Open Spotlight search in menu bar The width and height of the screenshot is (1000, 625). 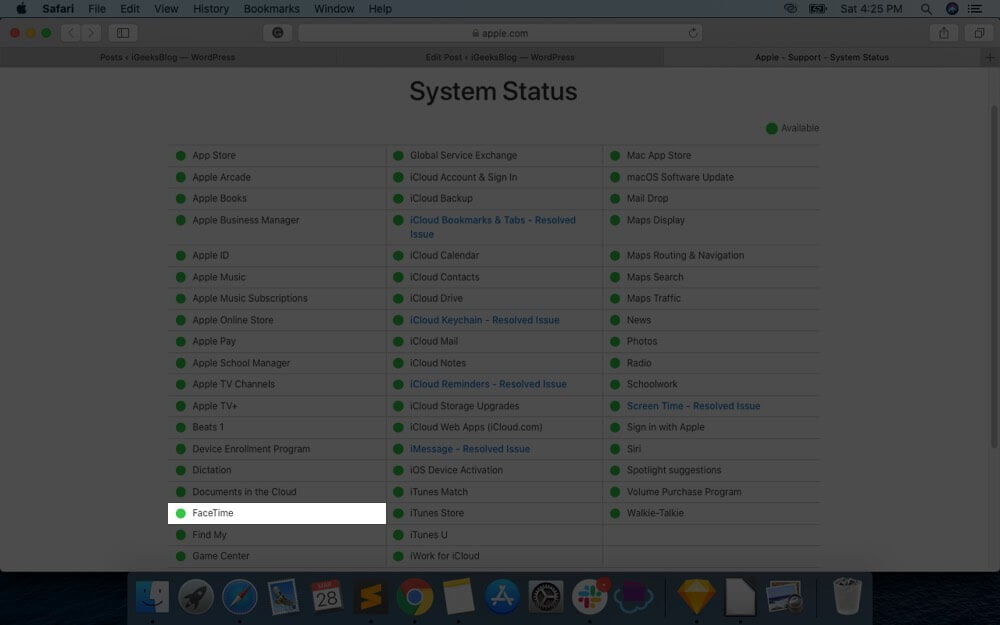tap(926, 9)
